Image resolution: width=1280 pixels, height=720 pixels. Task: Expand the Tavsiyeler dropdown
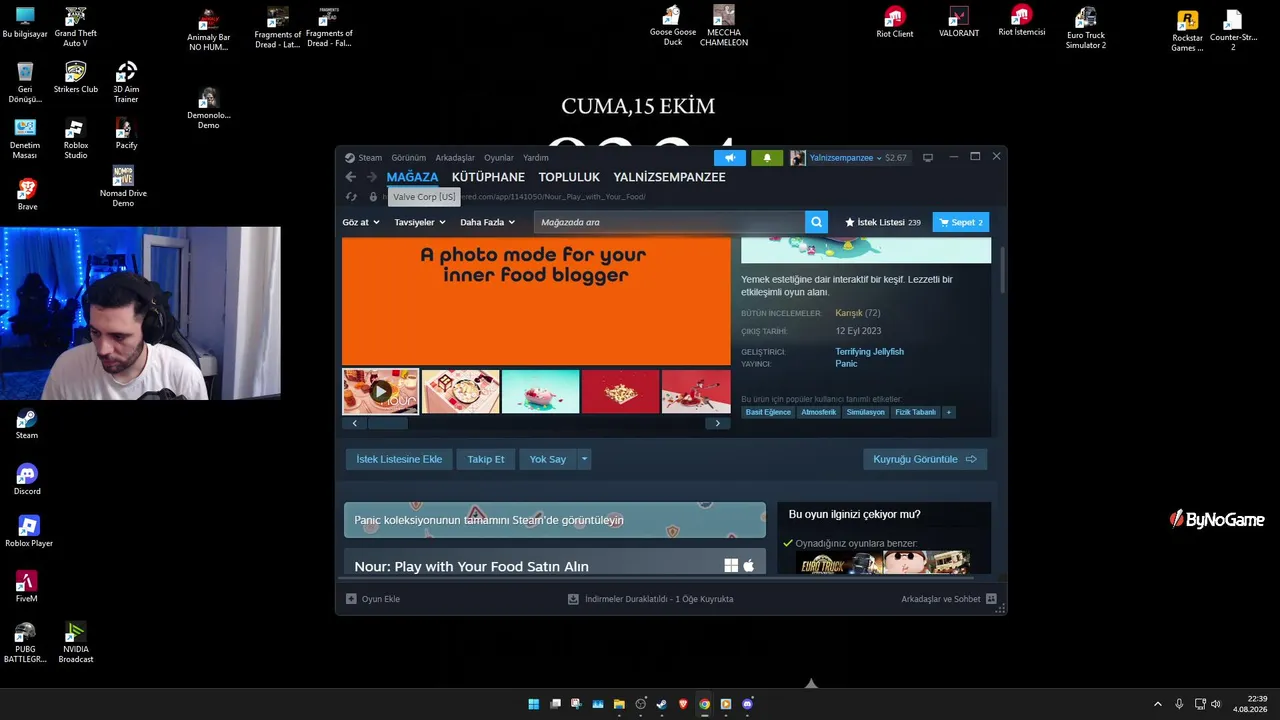[420, 222]
